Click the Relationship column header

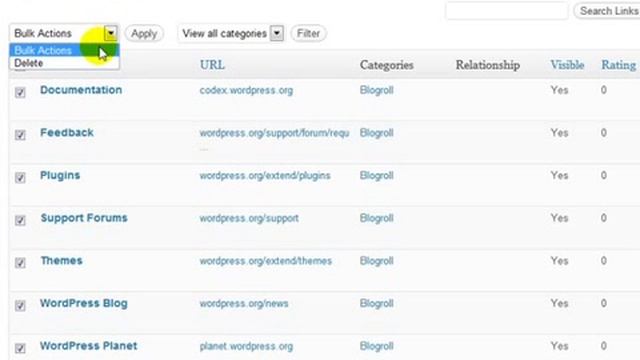488,65
